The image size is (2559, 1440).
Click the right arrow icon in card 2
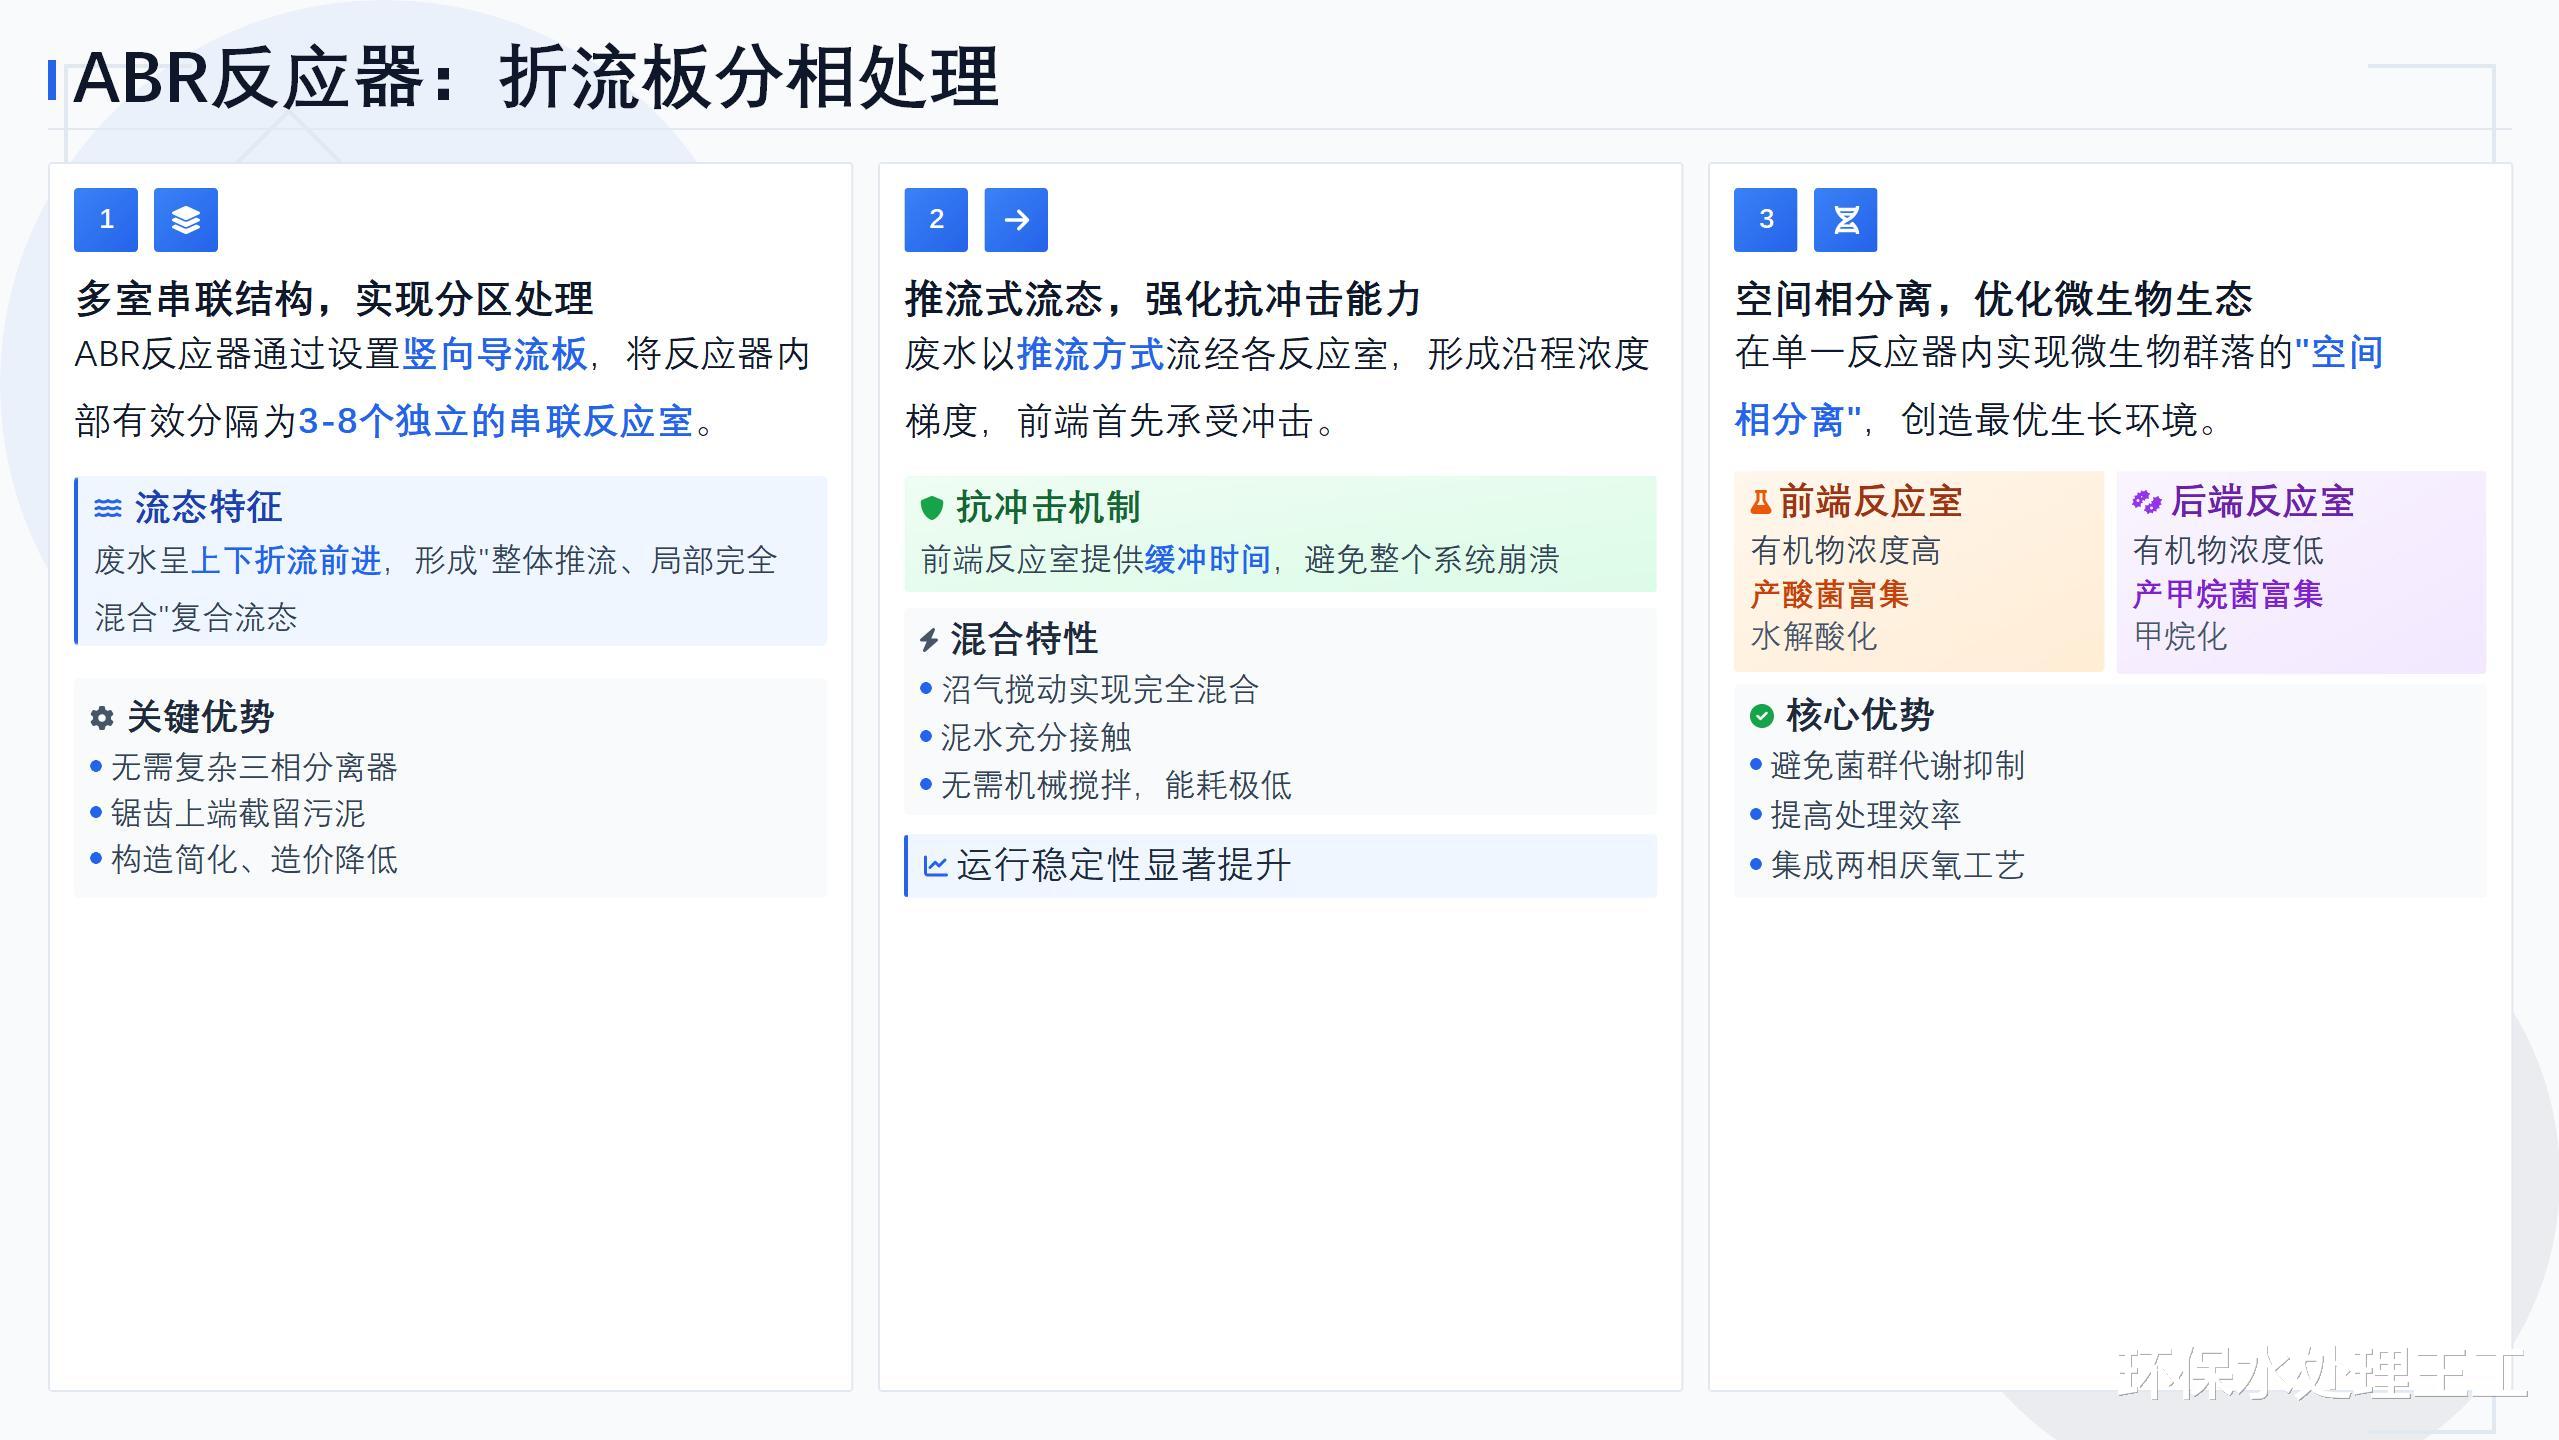coord(1016,220)
